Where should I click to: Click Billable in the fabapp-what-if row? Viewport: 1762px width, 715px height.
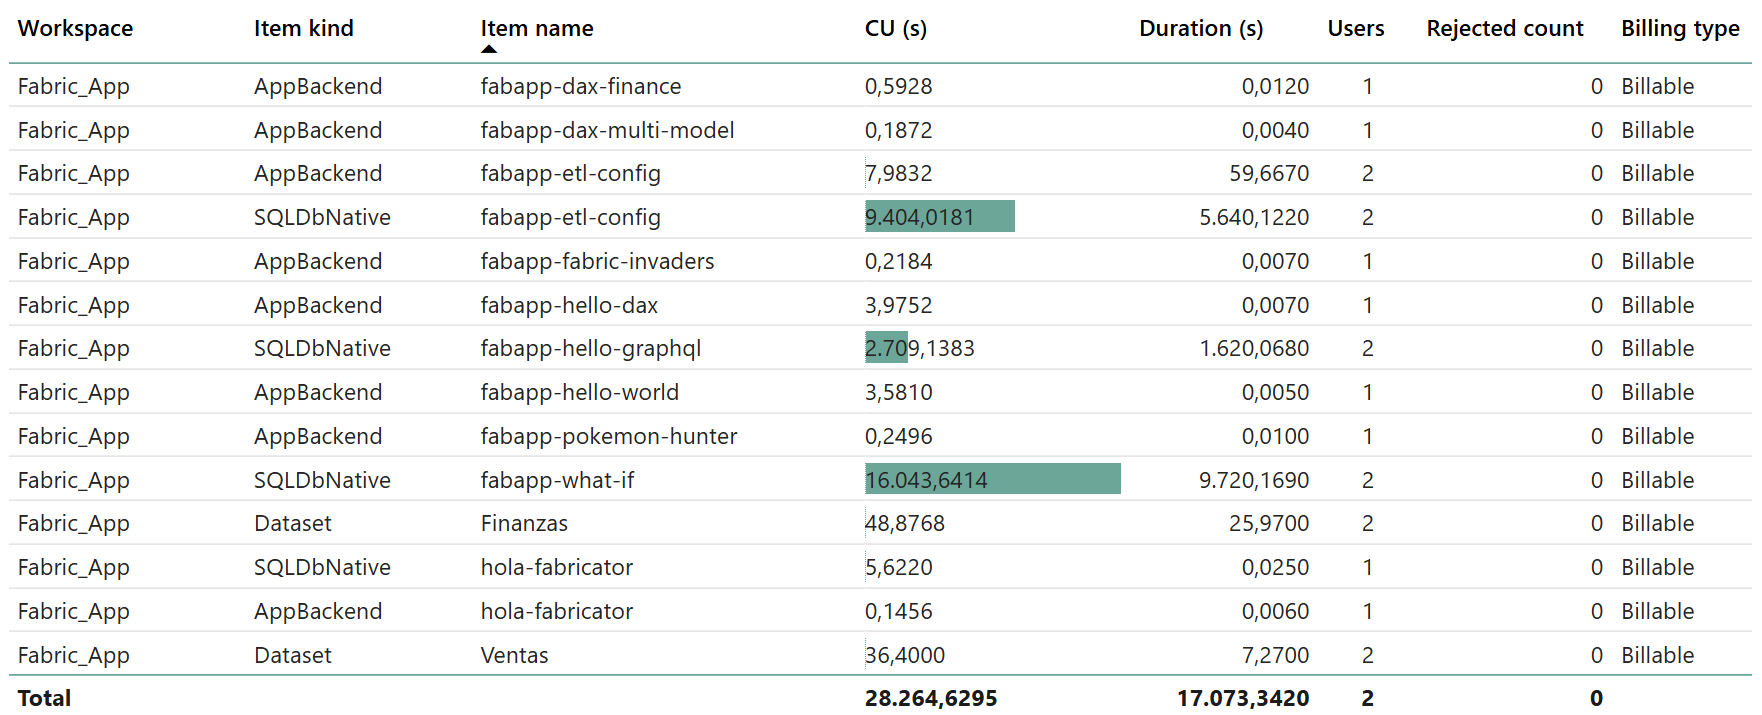(1657, 480)
